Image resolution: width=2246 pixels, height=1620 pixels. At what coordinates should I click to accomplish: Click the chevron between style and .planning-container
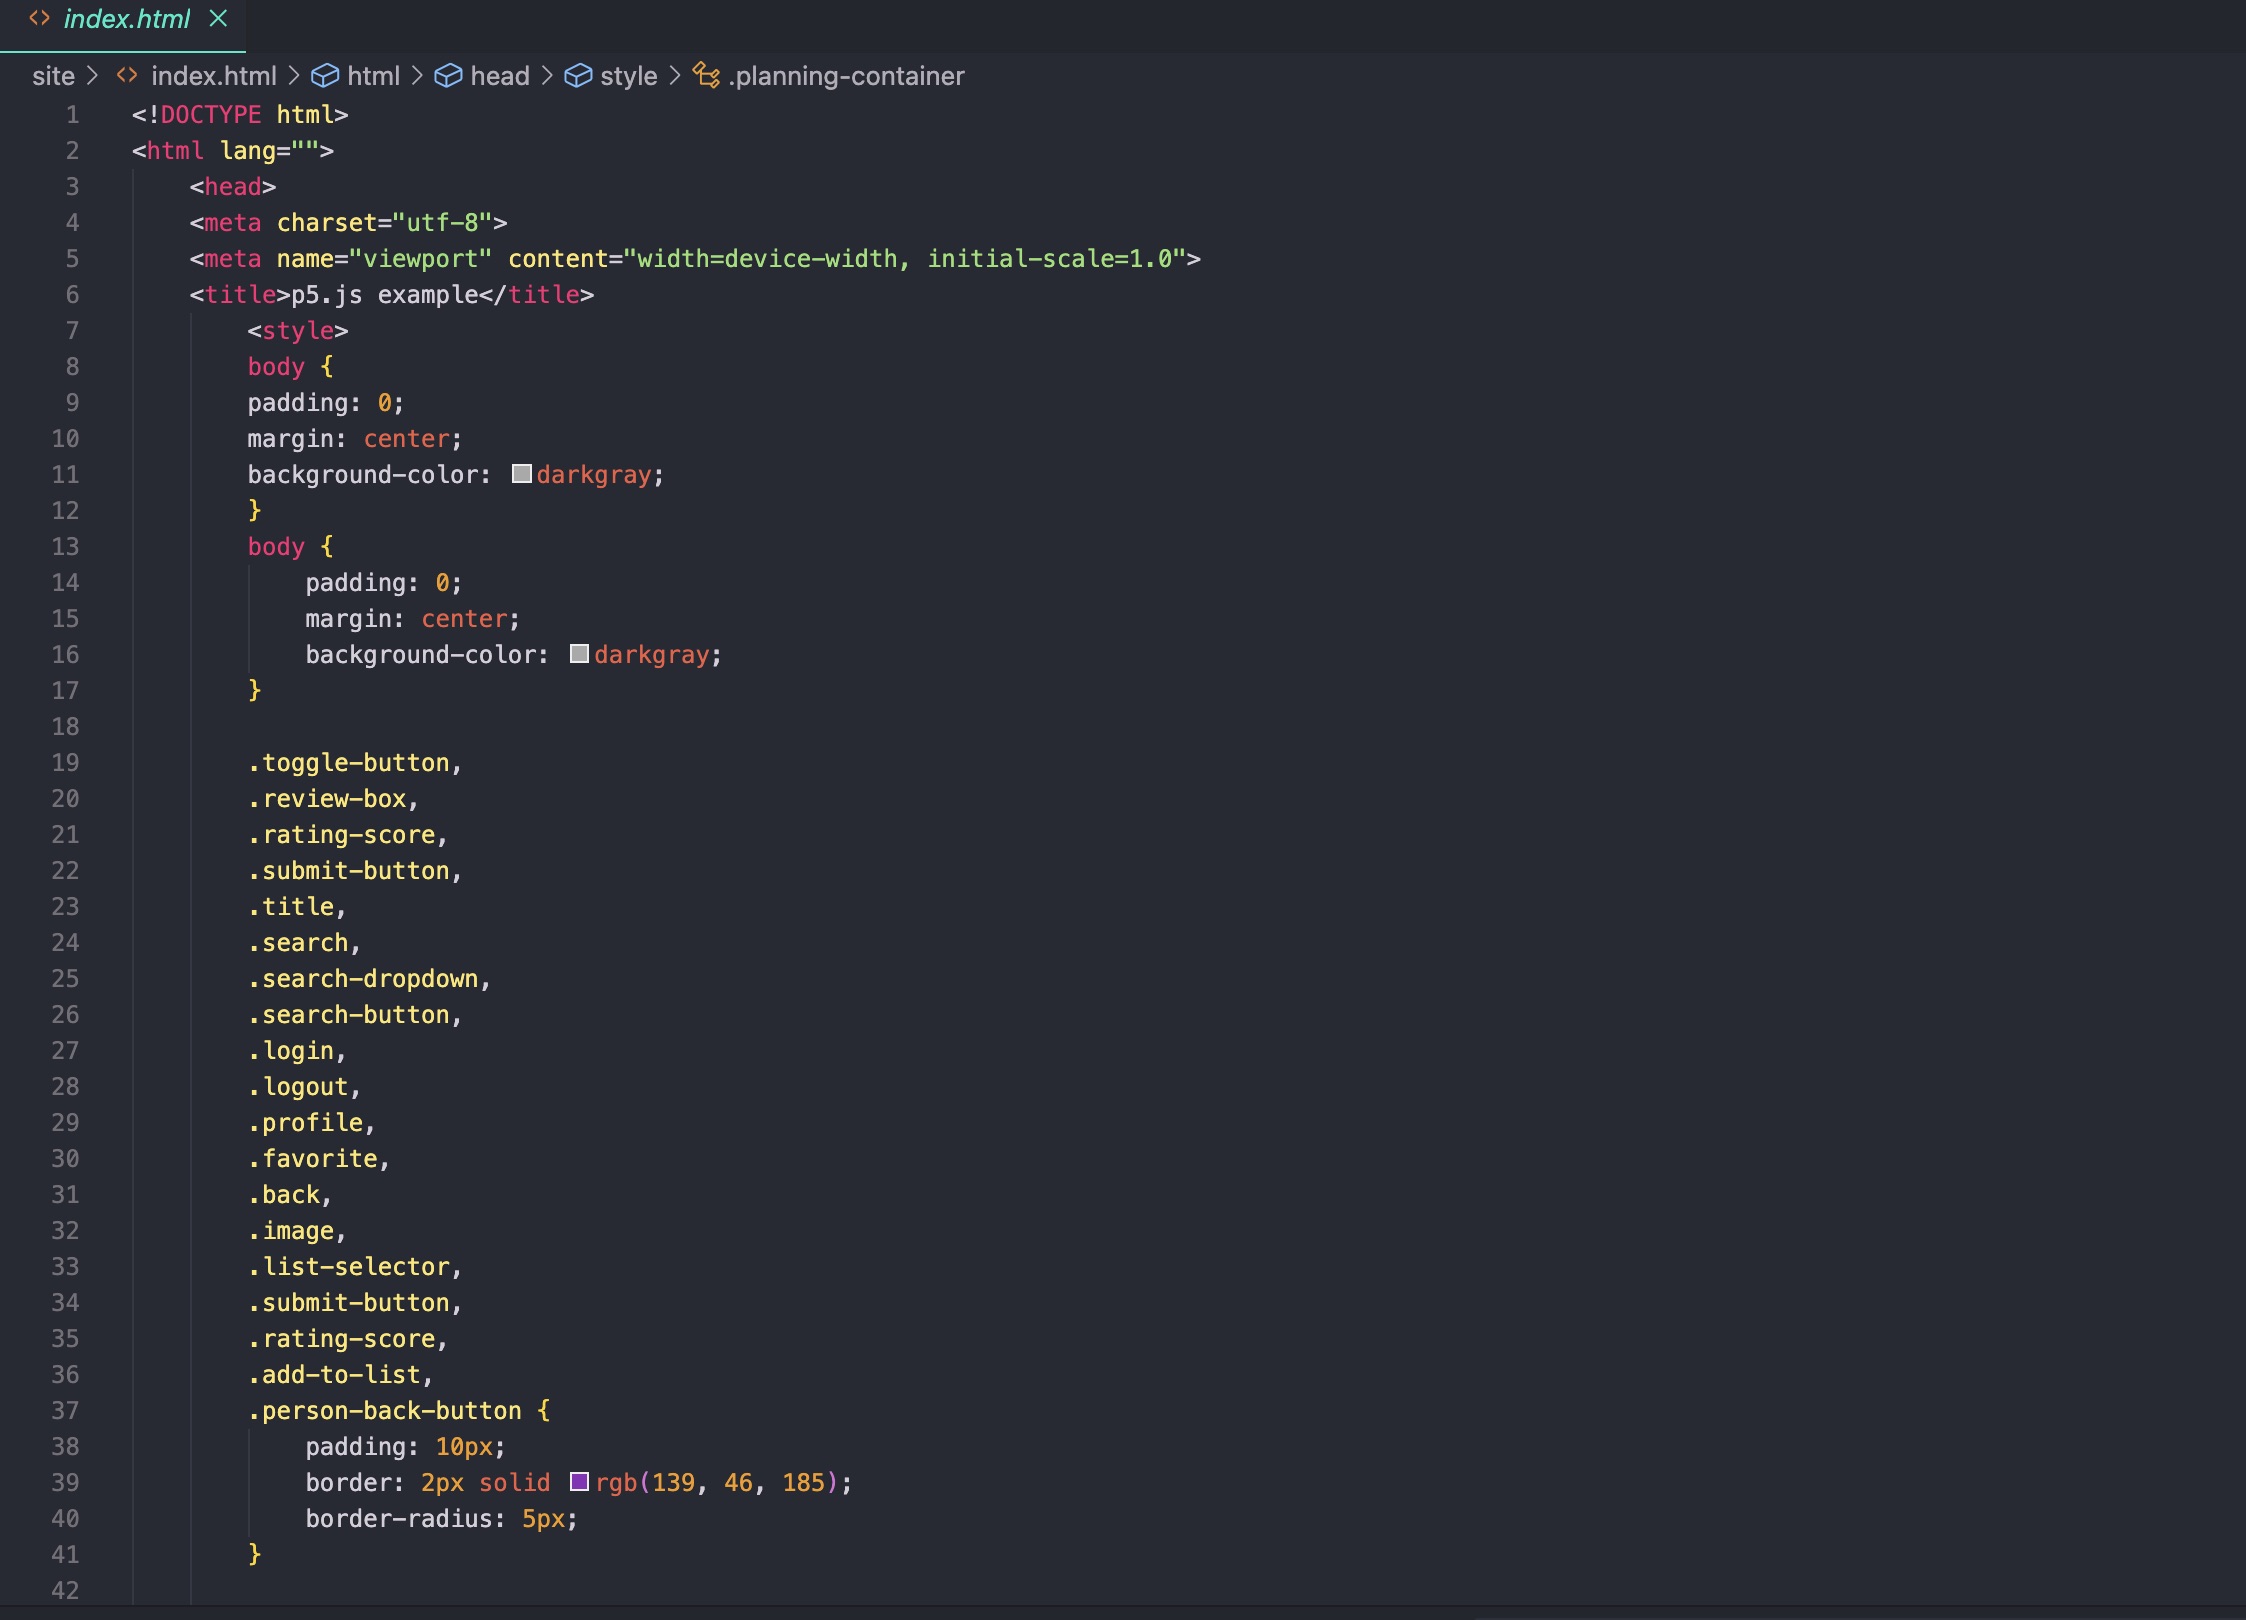(676, 75)
